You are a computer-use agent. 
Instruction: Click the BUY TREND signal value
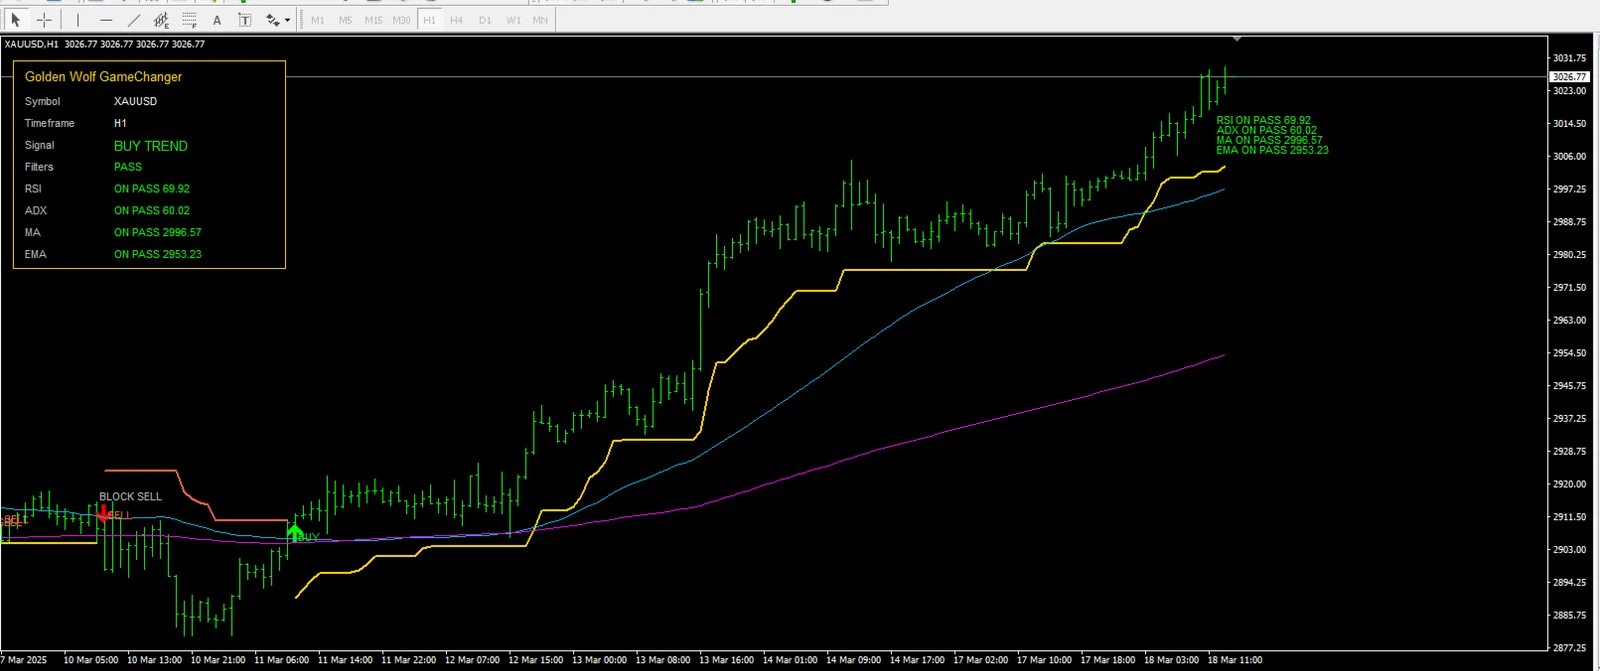(x=151, y=146)
